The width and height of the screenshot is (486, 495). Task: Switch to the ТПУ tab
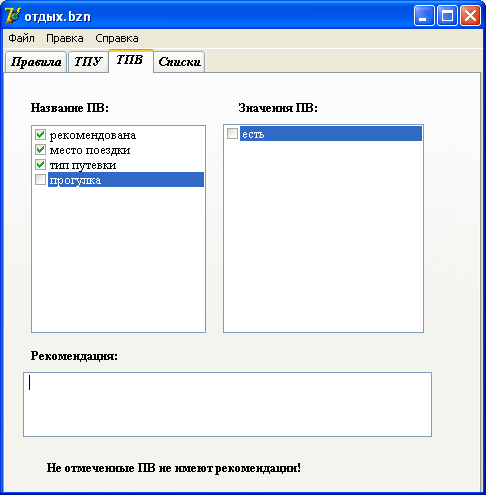click(88, 62)
